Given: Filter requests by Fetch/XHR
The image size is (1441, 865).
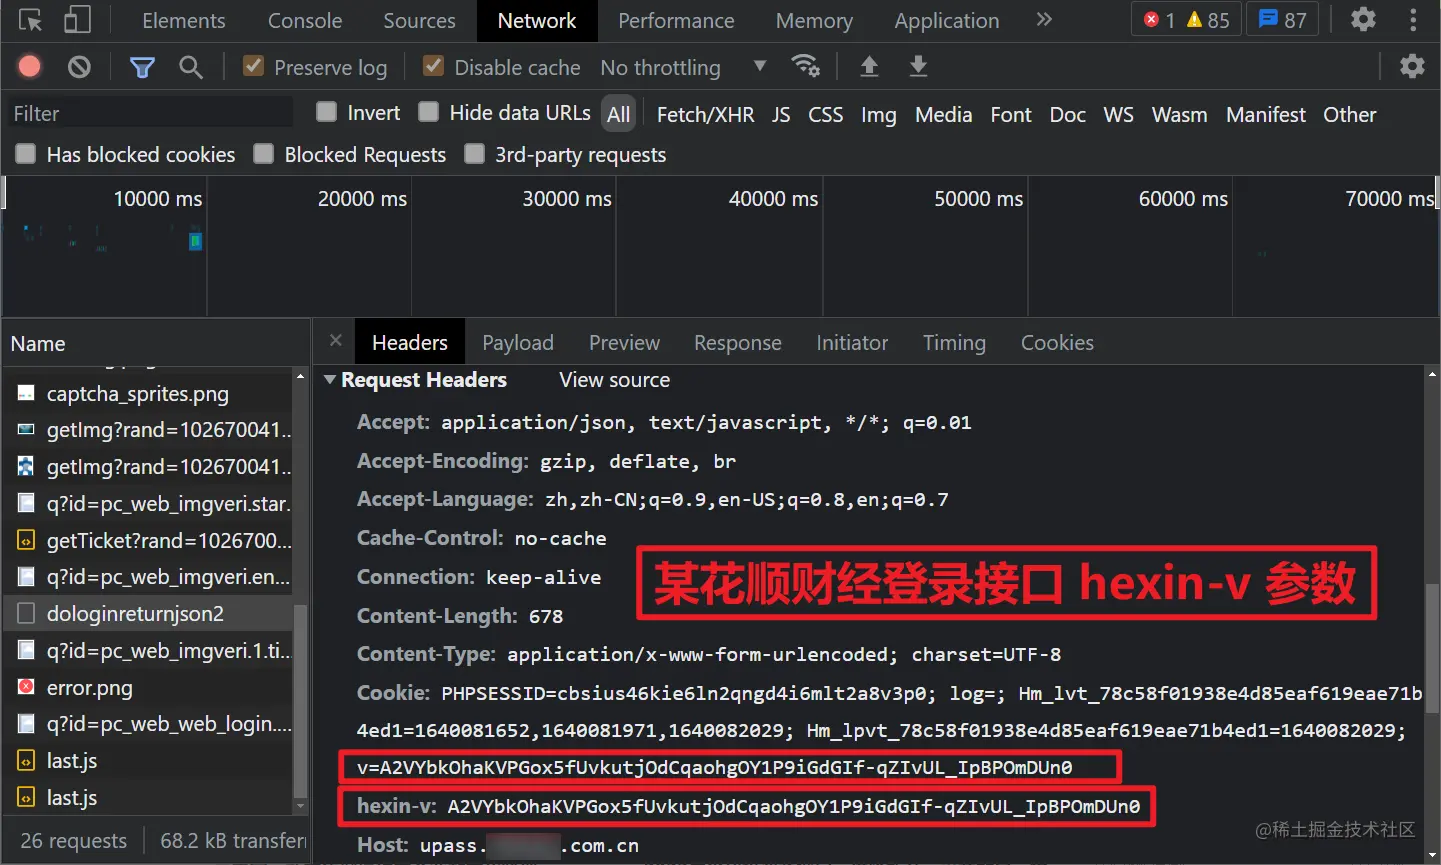Looking at the screenshot, I should [x=705, y=114].
